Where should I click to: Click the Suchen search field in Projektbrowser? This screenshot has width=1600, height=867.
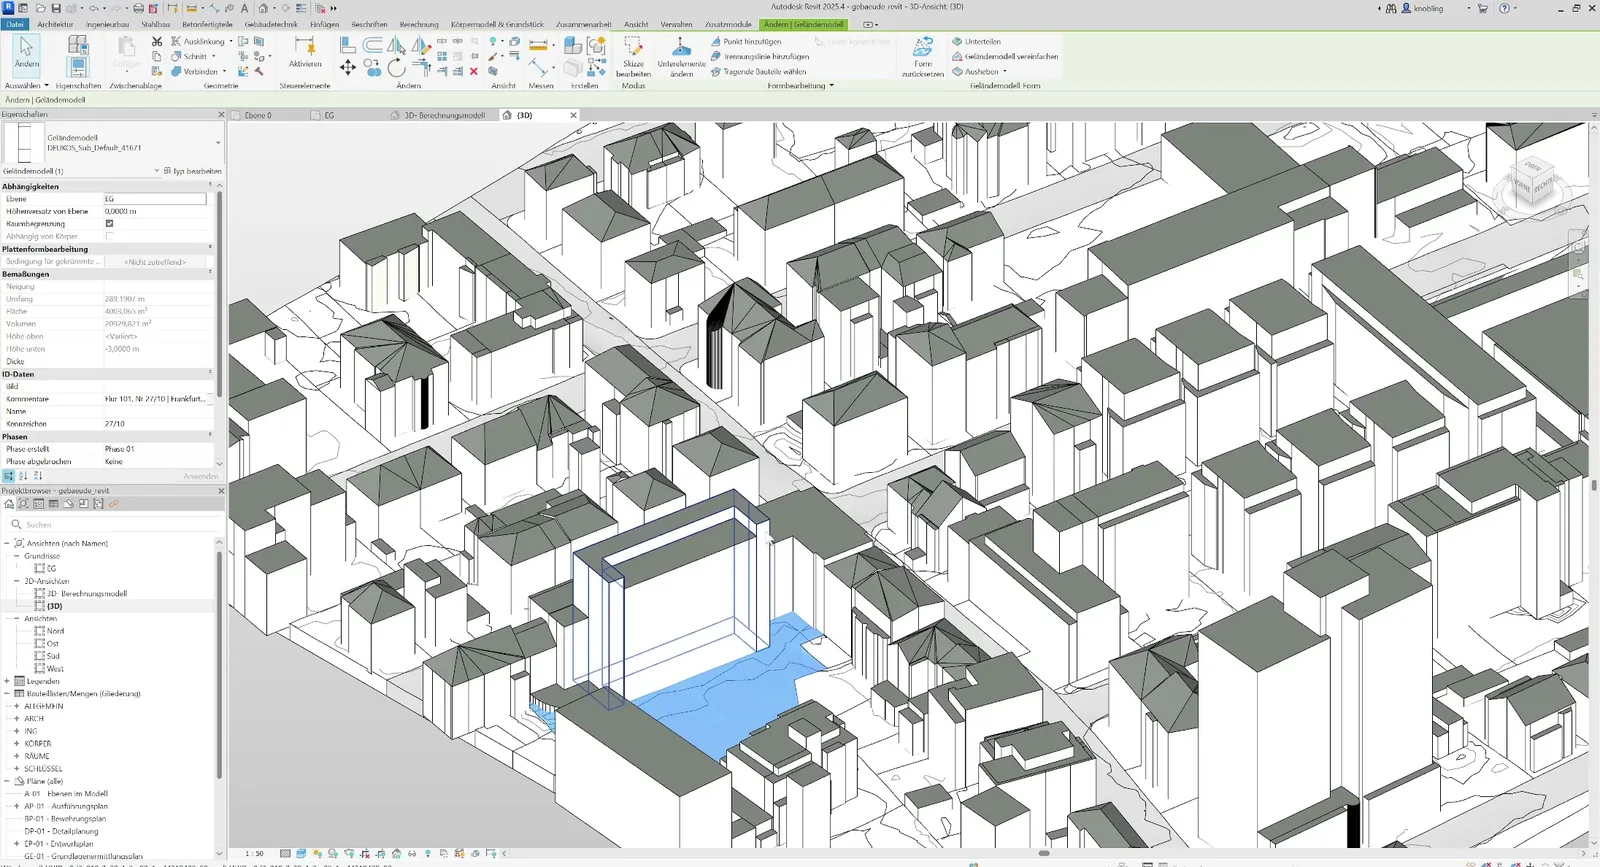point(112,524)
